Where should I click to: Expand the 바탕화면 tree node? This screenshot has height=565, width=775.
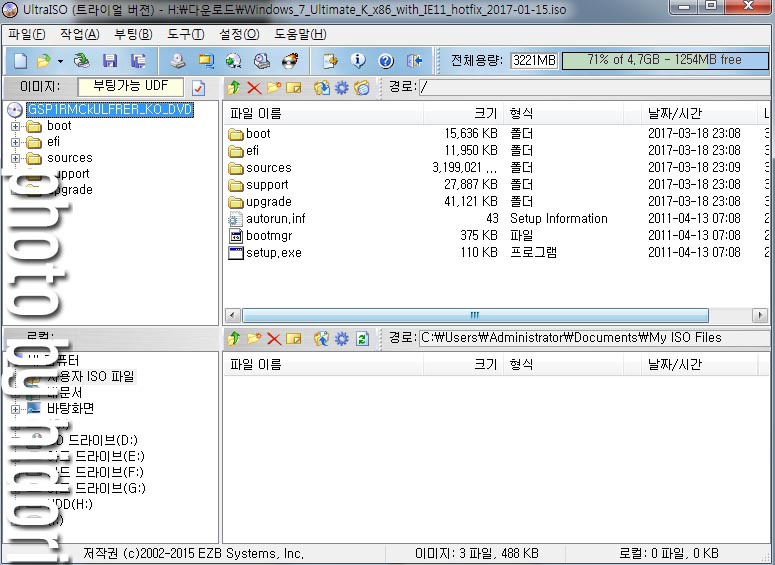(15, 409)
